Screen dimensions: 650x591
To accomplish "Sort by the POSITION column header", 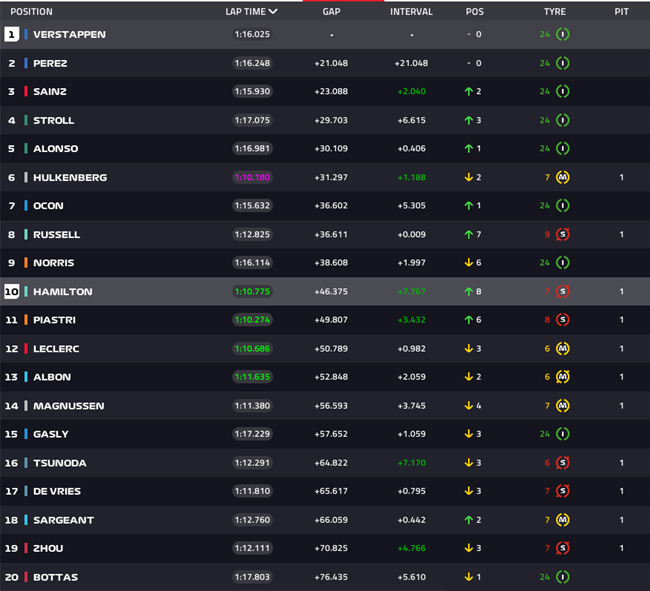I will point(32,12).
